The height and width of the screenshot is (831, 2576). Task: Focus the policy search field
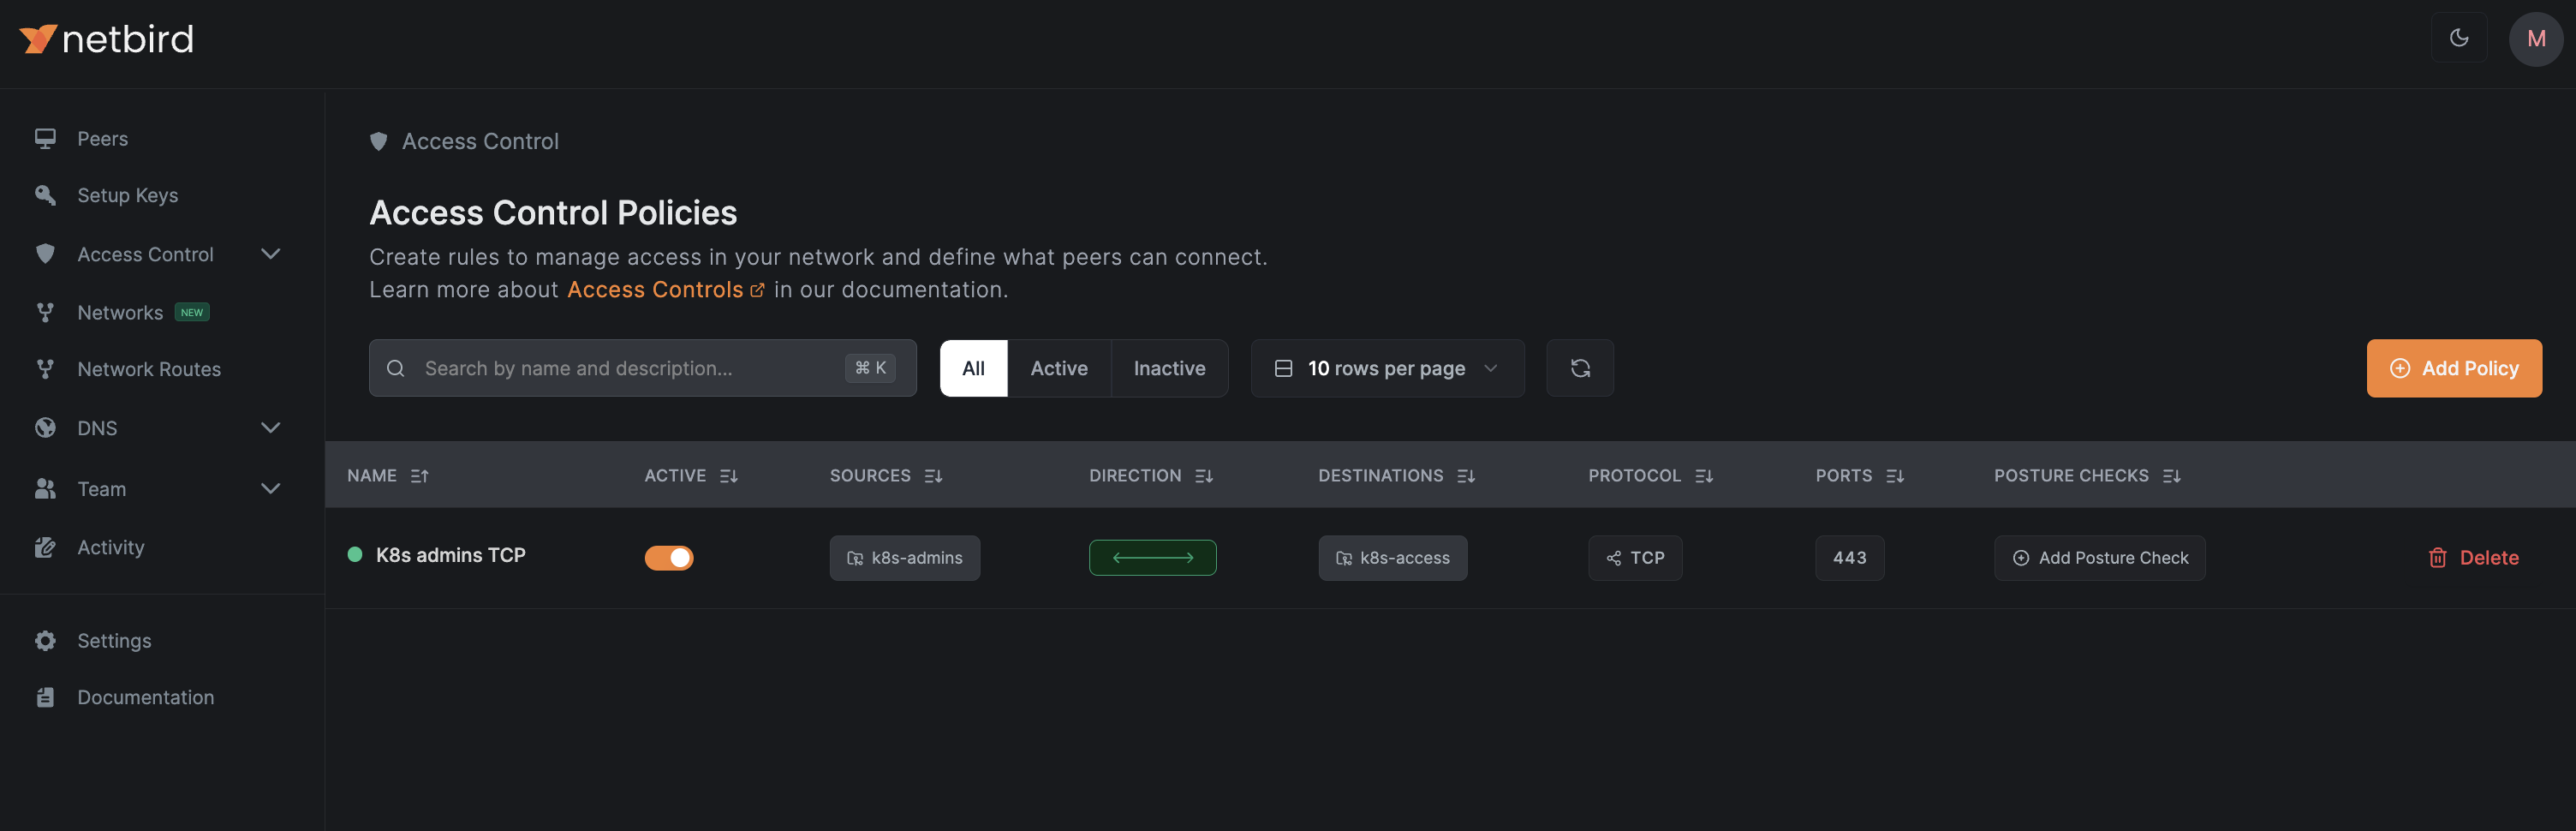[630, 368]
